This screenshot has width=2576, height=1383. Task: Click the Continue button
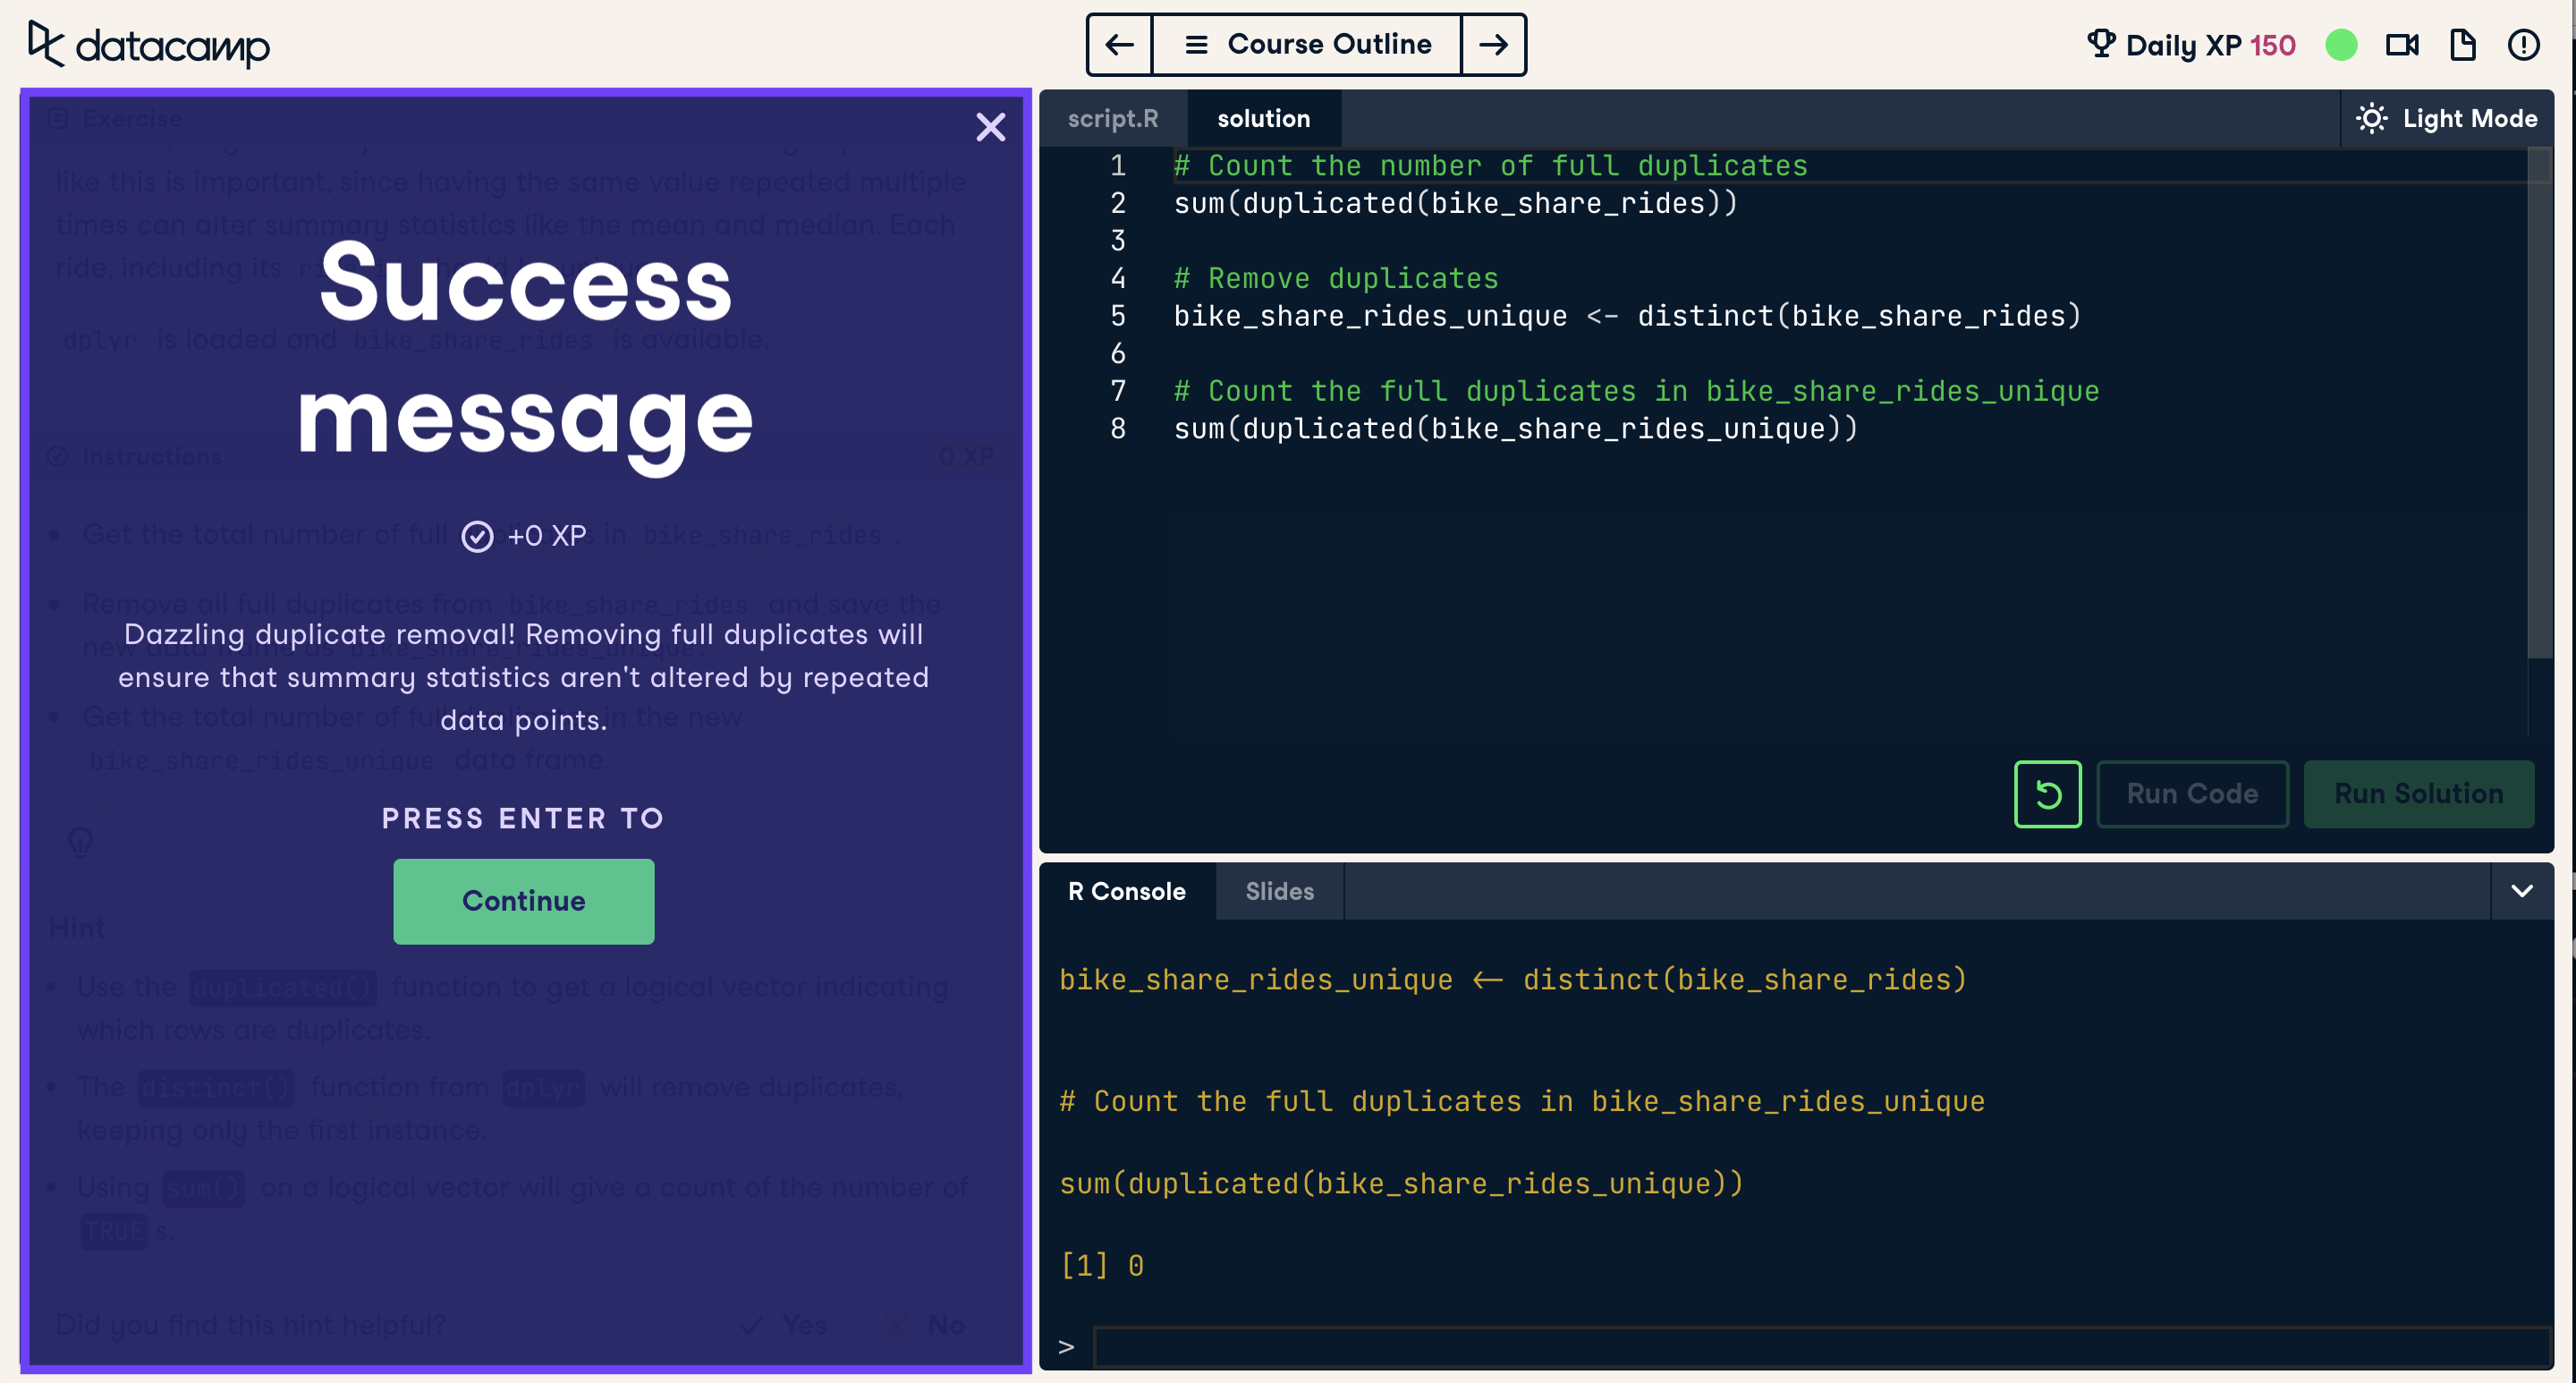coord(523,901)
